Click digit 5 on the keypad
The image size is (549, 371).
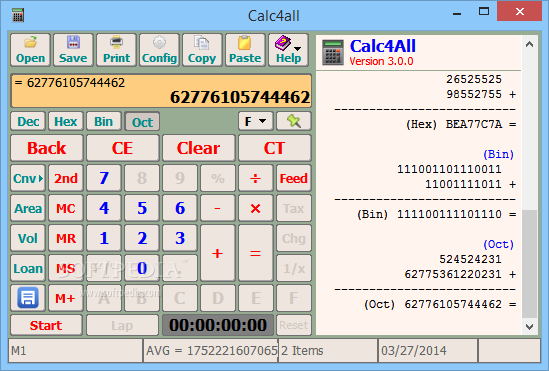(142, 208)
